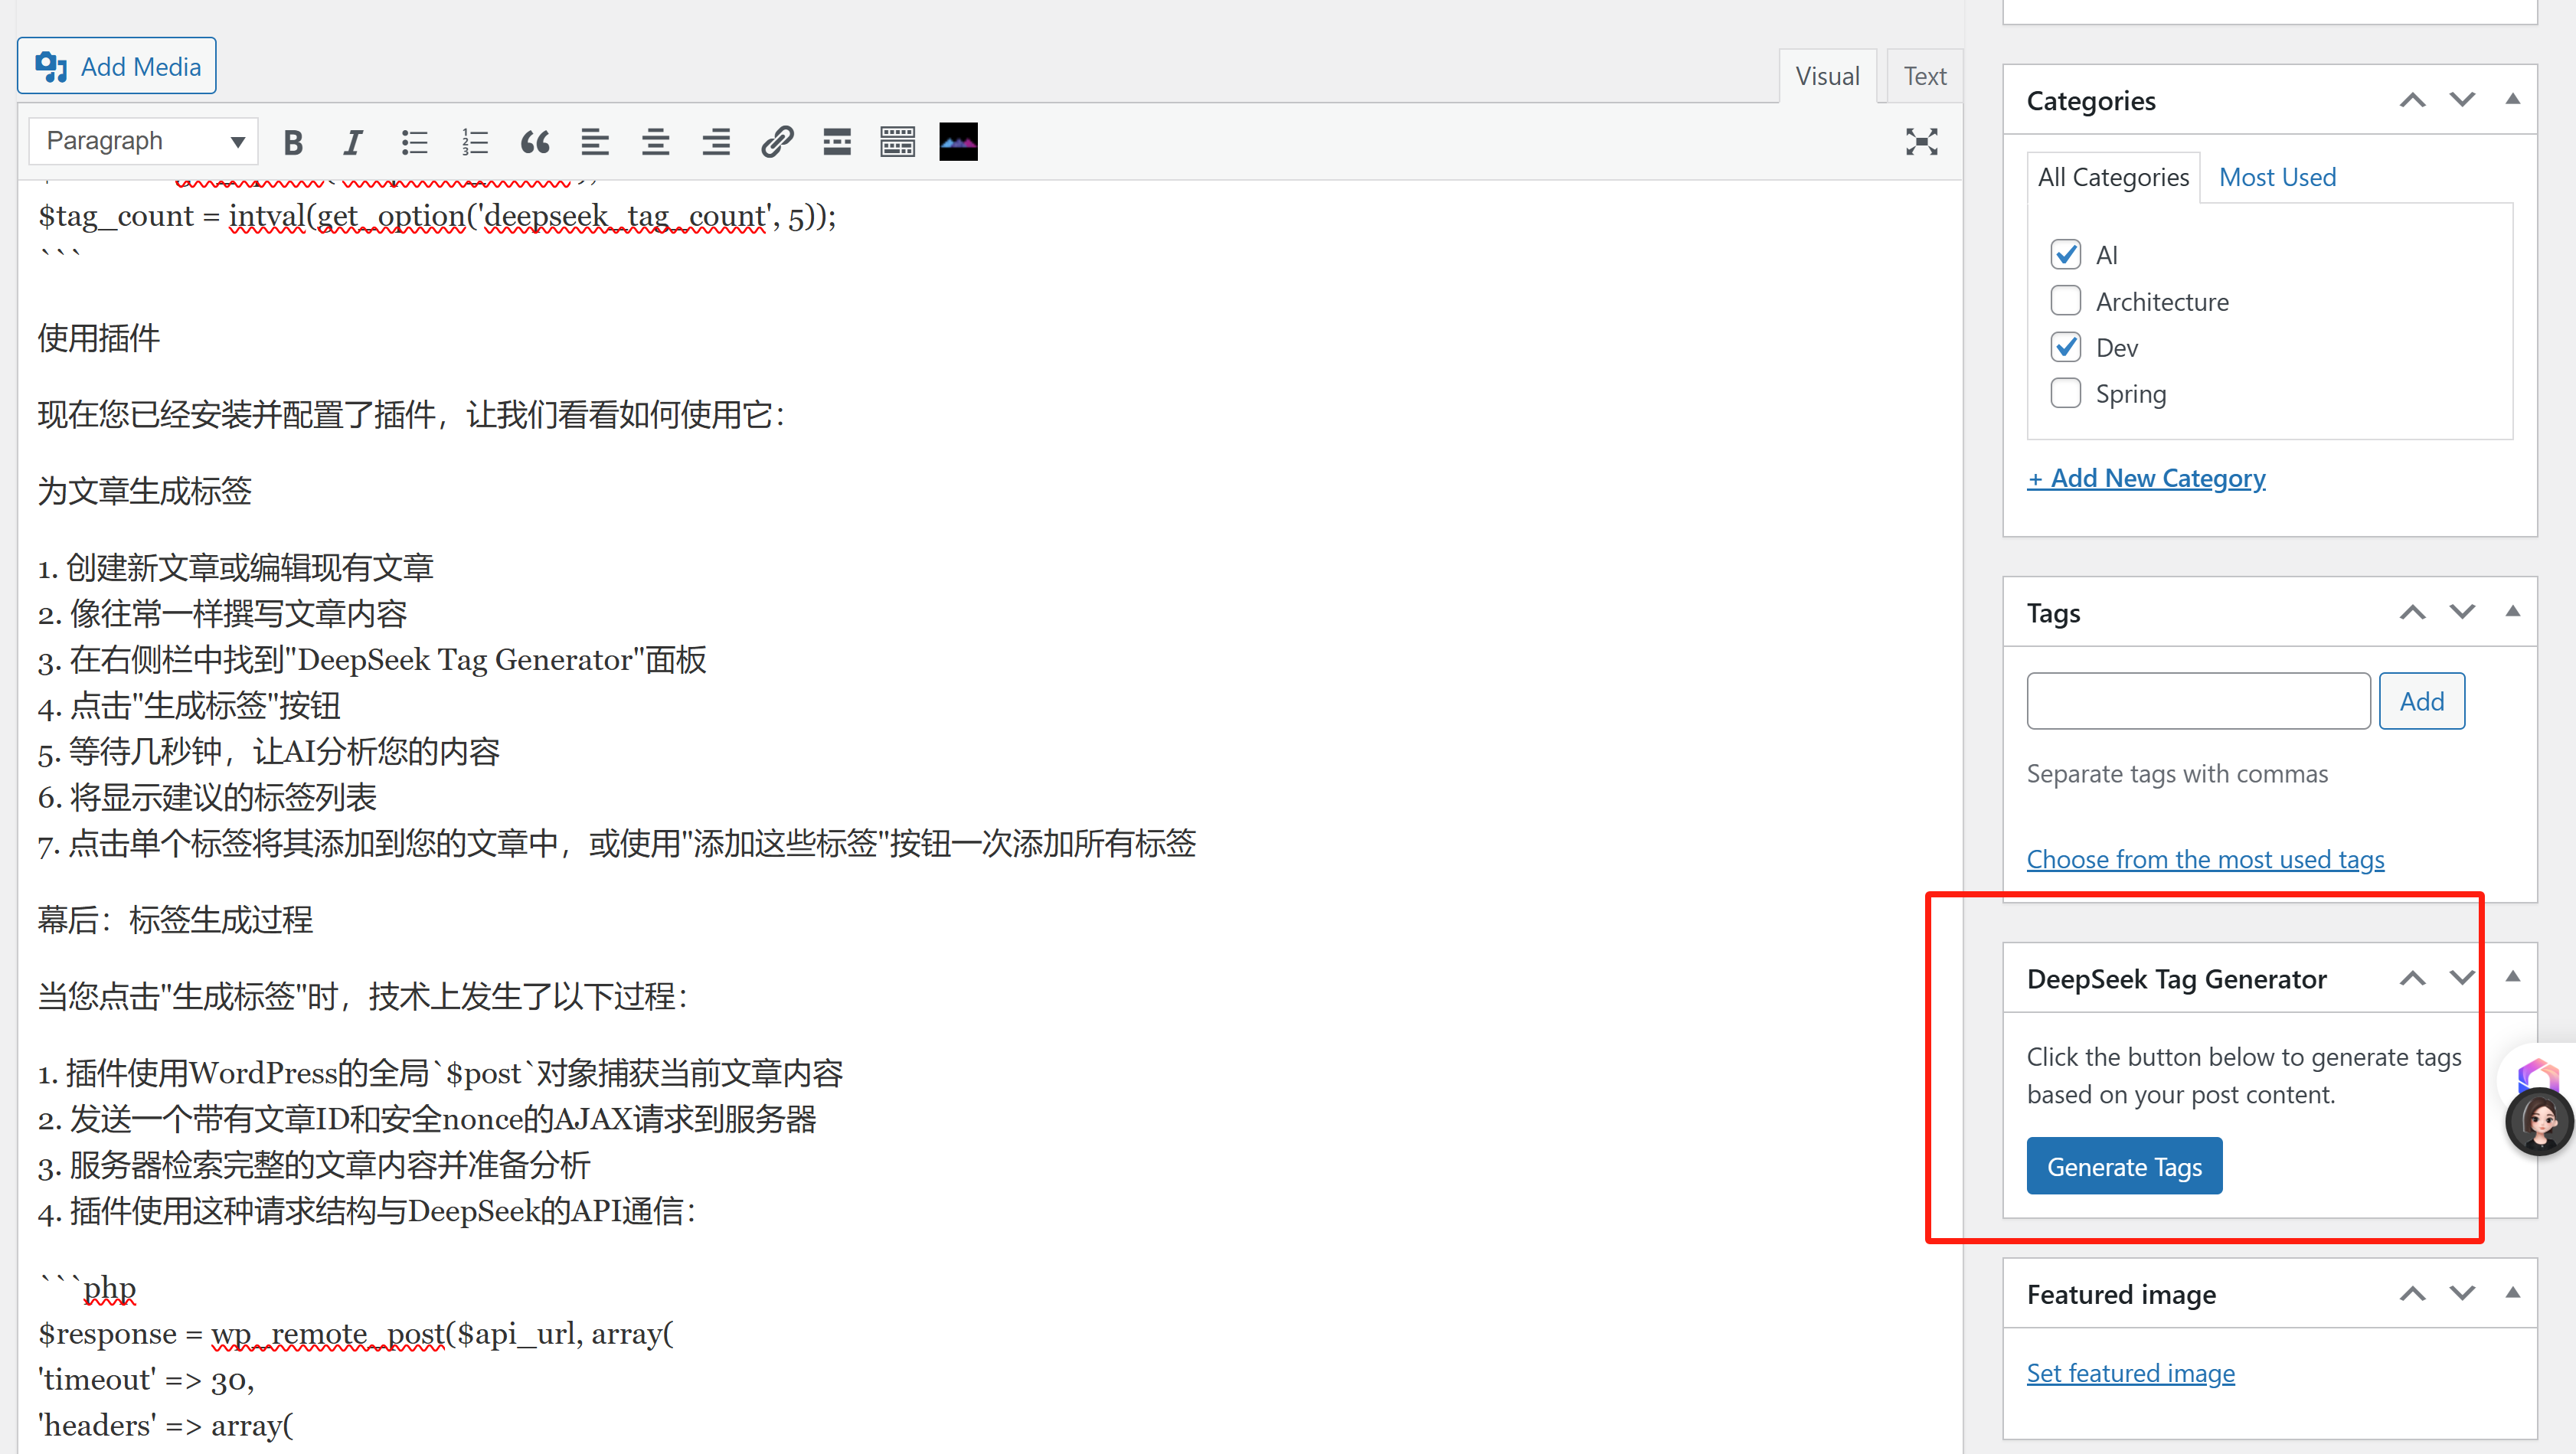Click the Add tag button
Screen dimensions: 2576x1454
tap(2422, 701)
